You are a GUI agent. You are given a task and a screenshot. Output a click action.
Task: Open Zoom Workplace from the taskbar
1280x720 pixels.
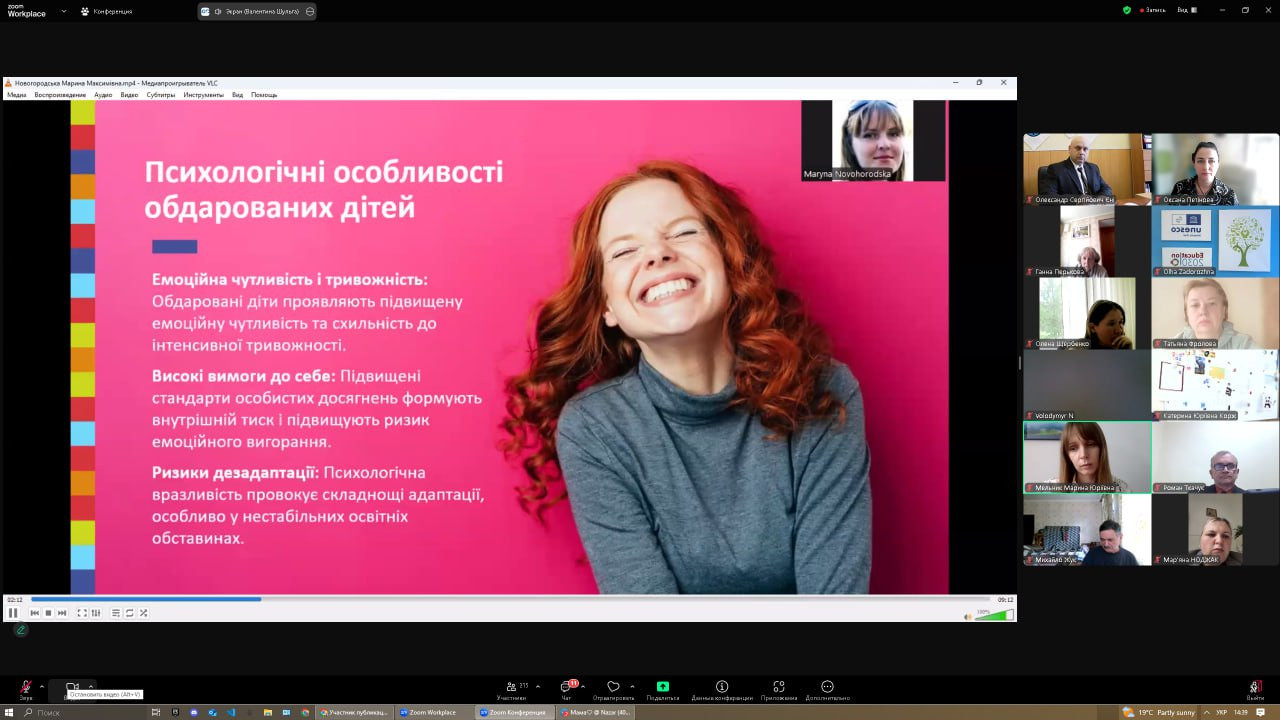tap(429, 712)
